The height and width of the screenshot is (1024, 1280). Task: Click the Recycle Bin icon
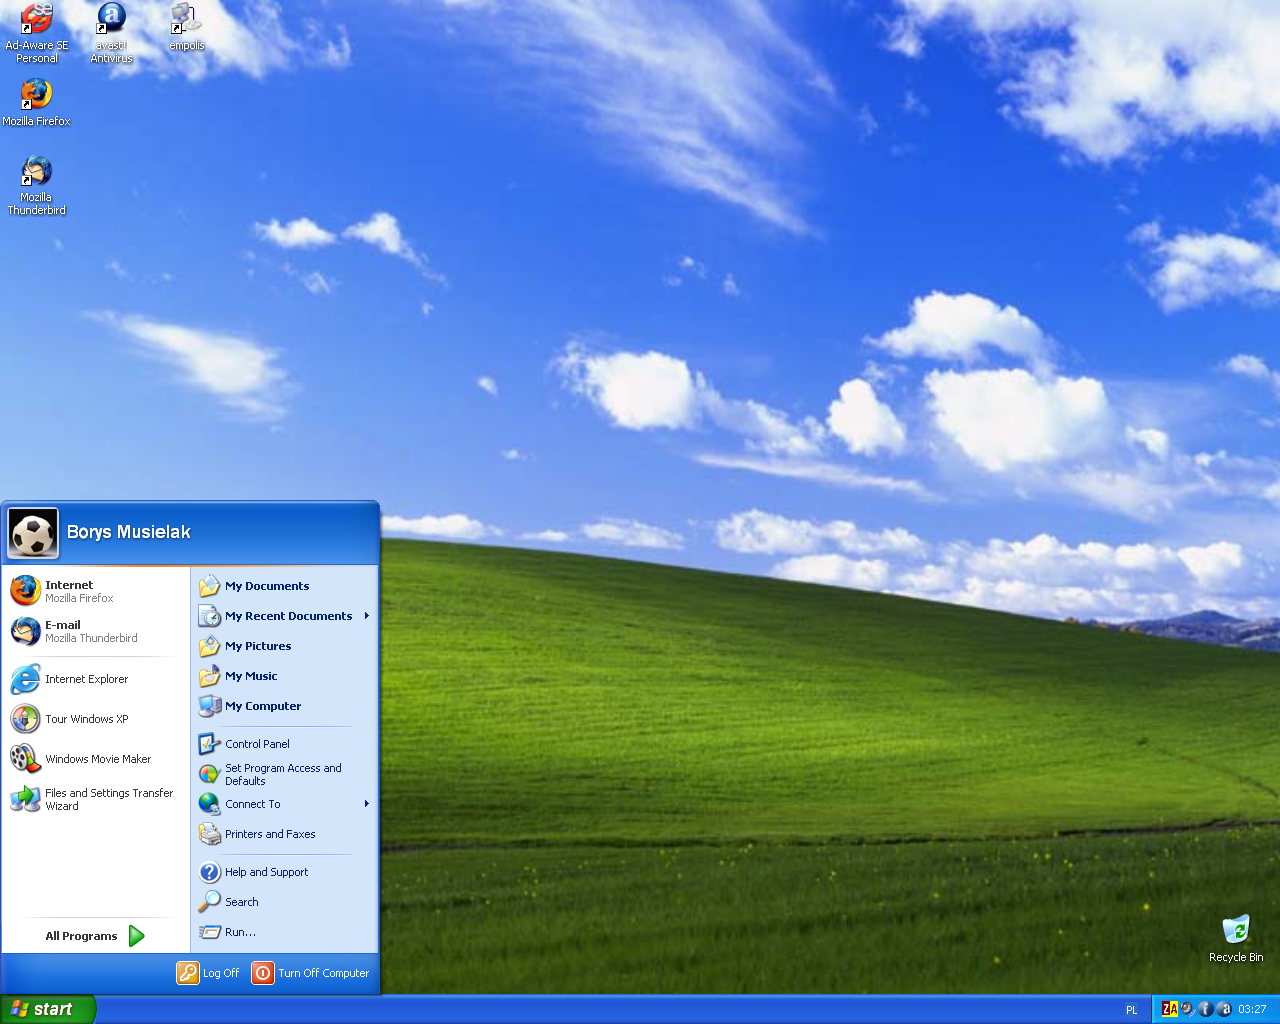click(x=1236, y=938)
